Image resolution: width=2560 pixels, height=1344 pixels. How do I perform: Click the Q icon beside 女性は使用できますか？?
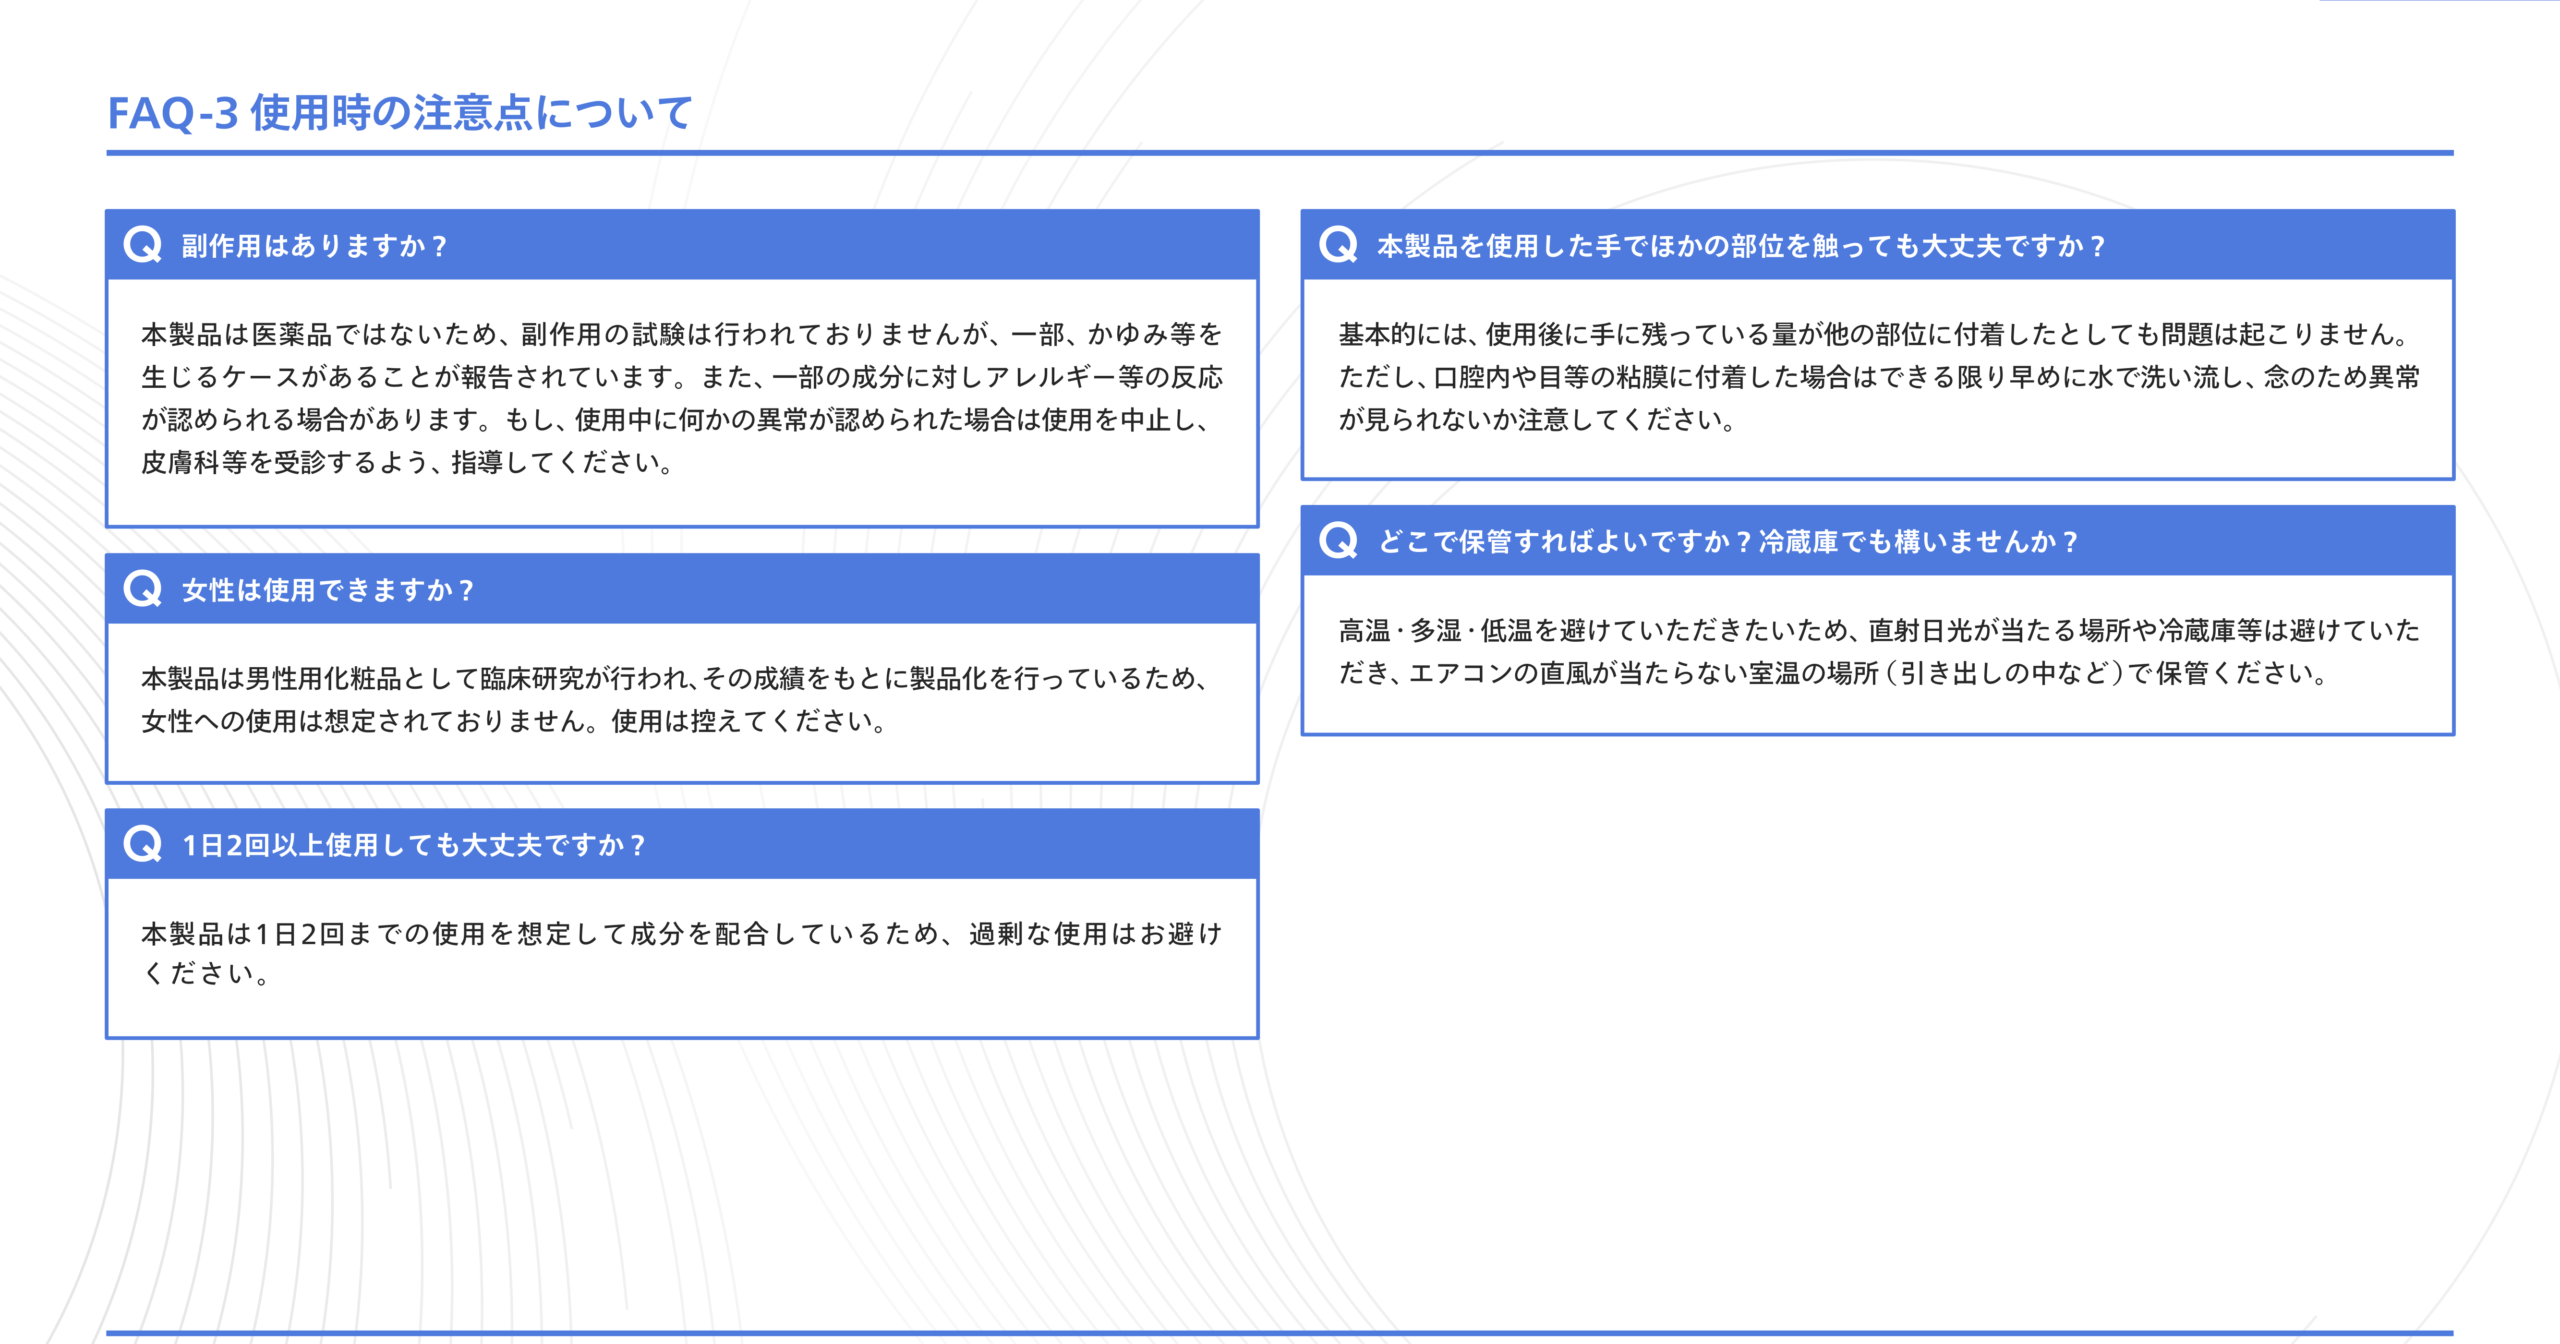click(x=143, y=589)
